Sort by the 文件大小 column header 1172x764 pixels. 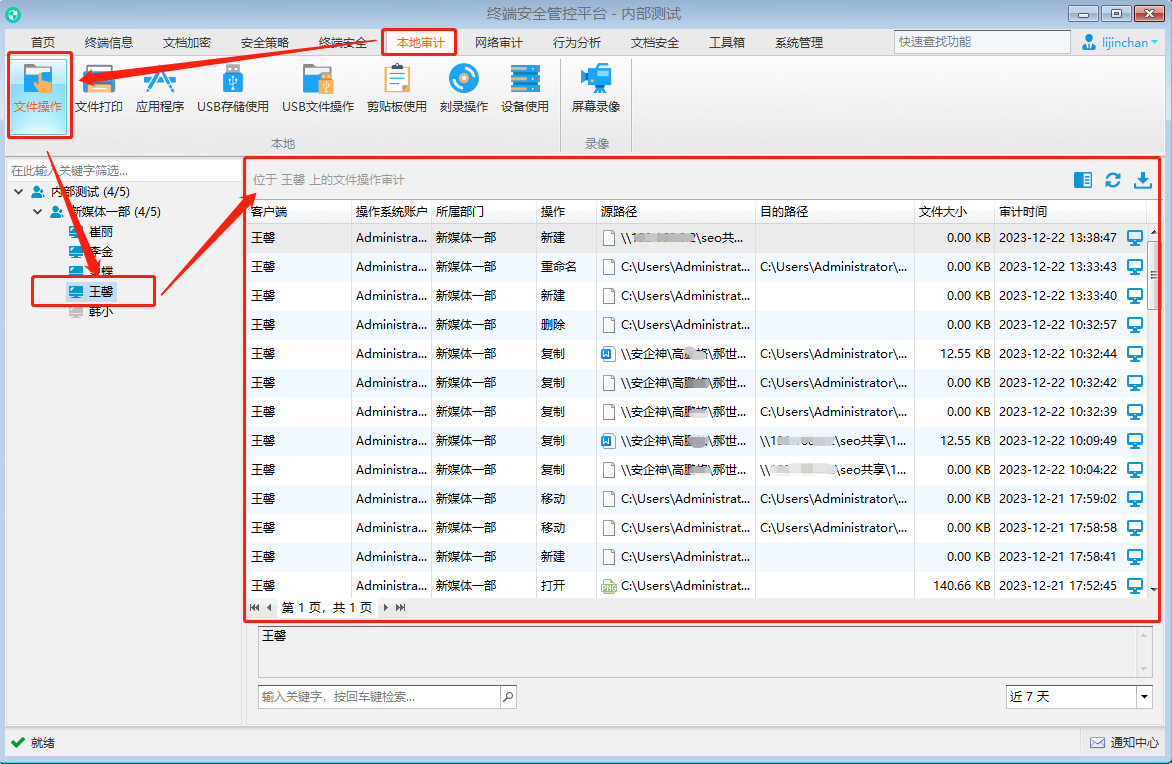tap(954, 212)
